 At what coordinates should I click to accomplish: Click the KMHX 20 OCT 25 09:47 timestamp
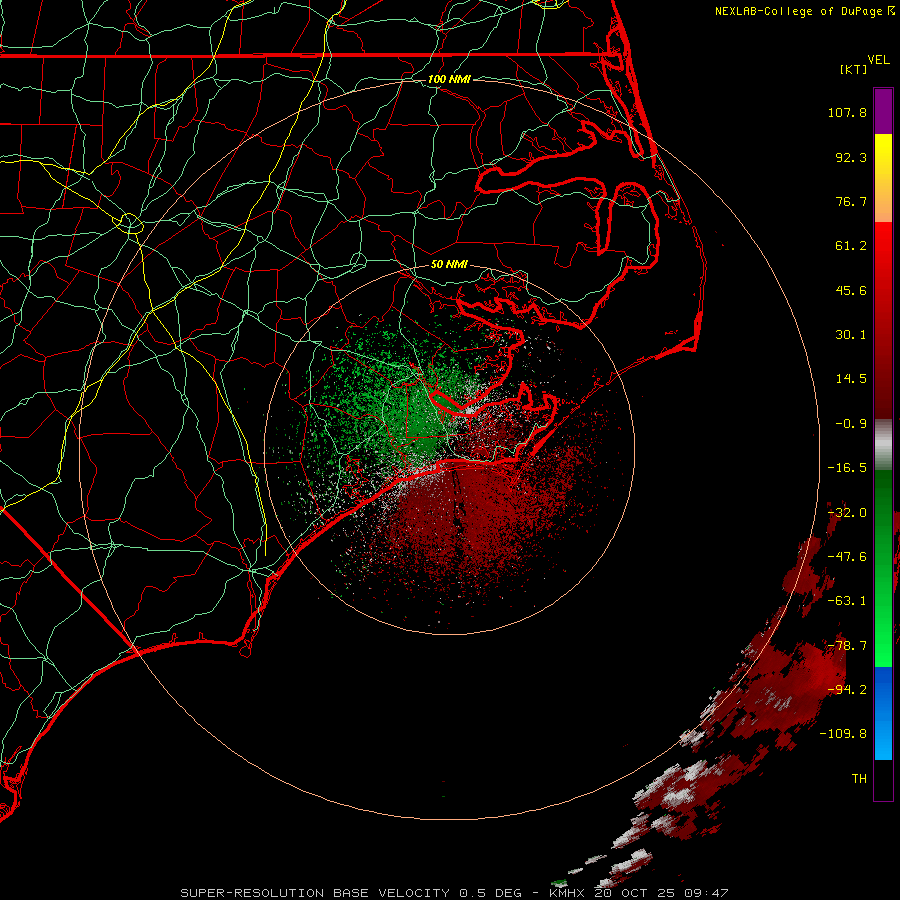tap(638, 893)
